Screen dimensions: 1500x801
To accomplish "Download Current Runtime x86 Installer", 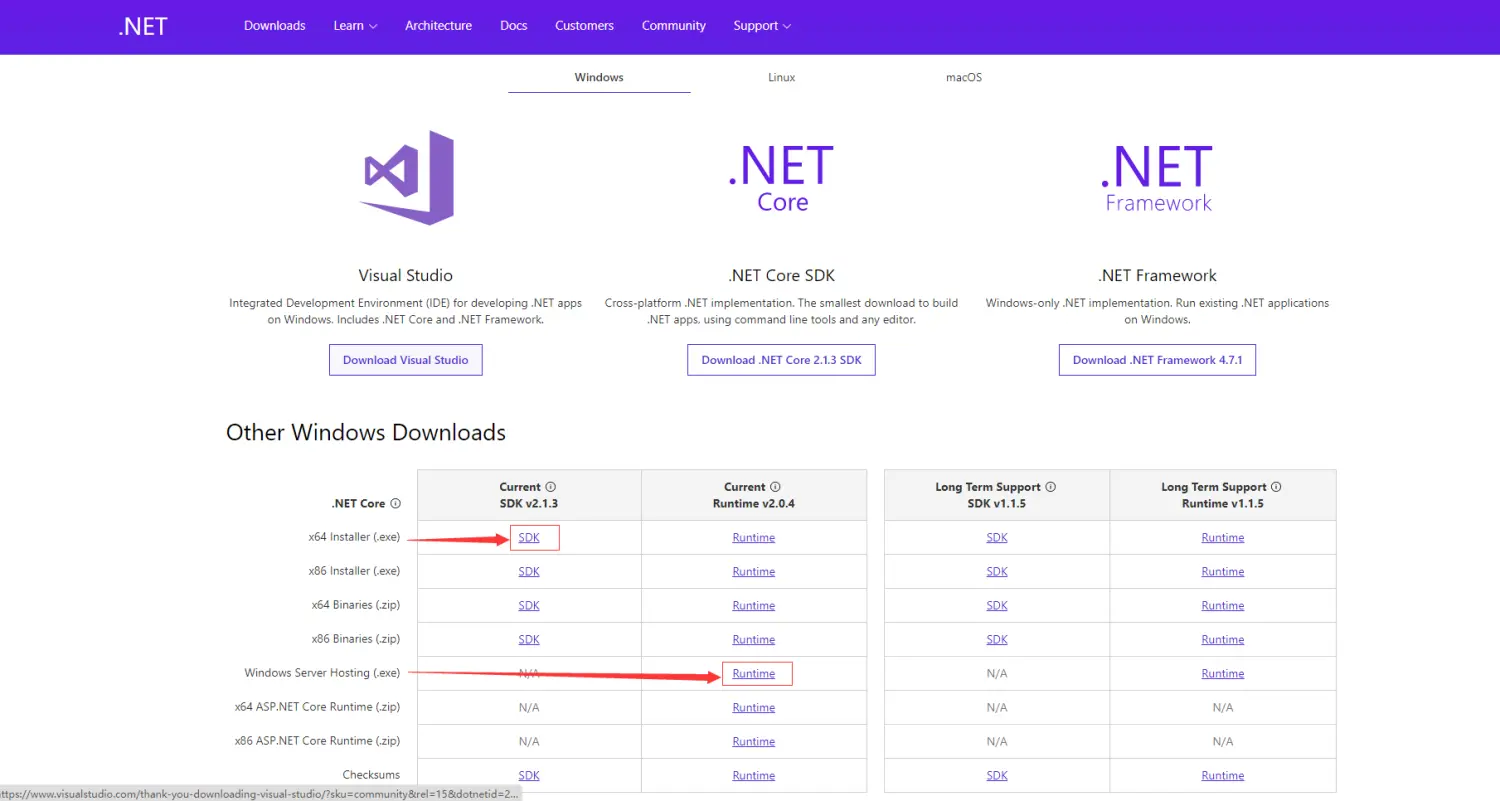I will (754, 572).
